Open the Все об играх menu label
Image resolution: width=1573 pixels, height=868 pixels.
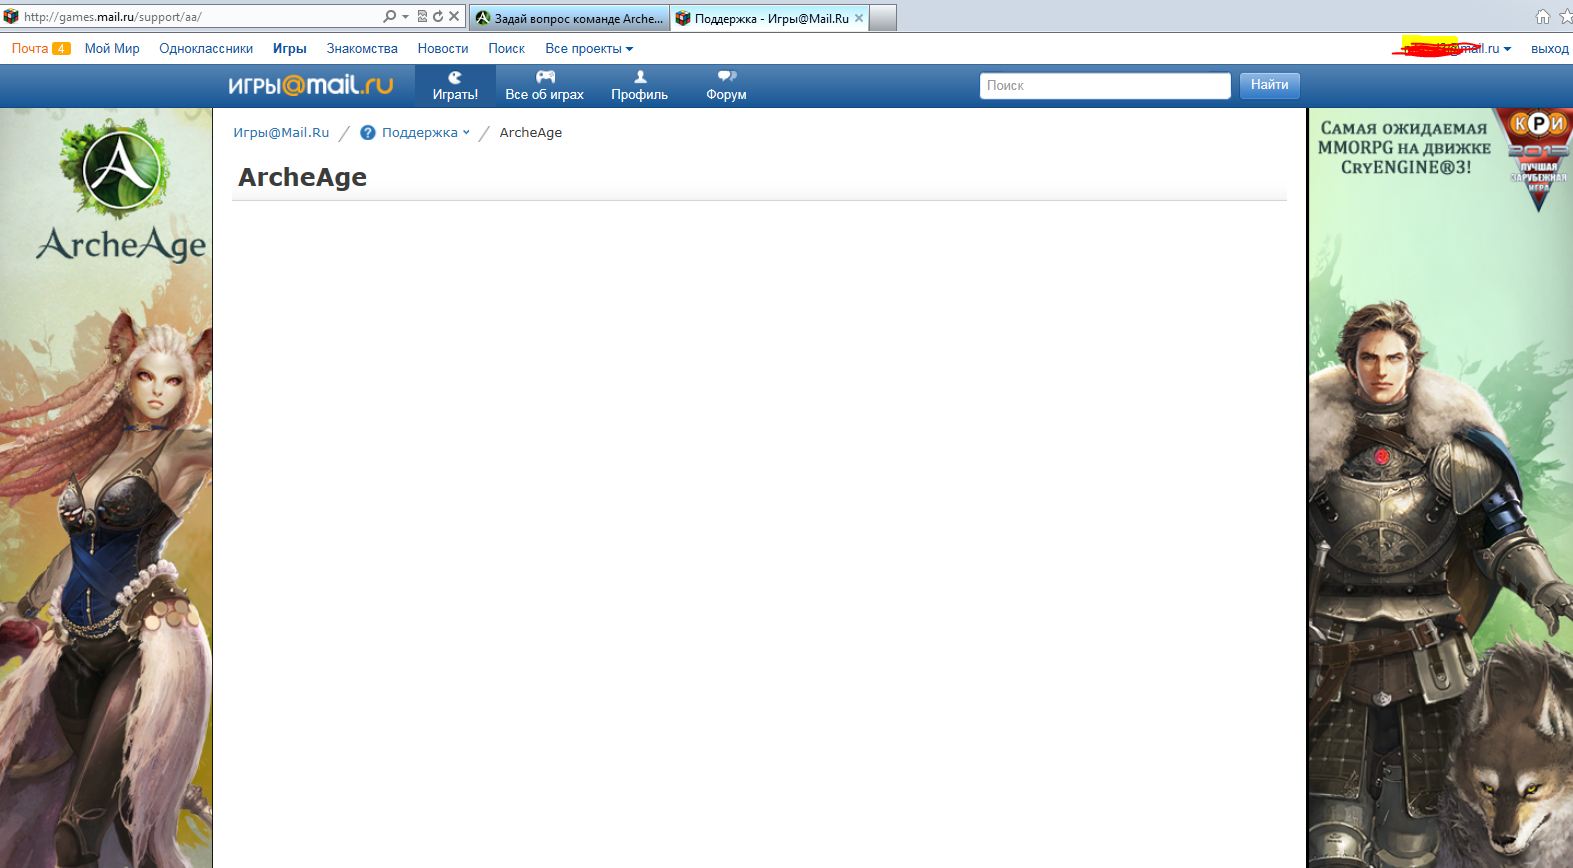544,94
